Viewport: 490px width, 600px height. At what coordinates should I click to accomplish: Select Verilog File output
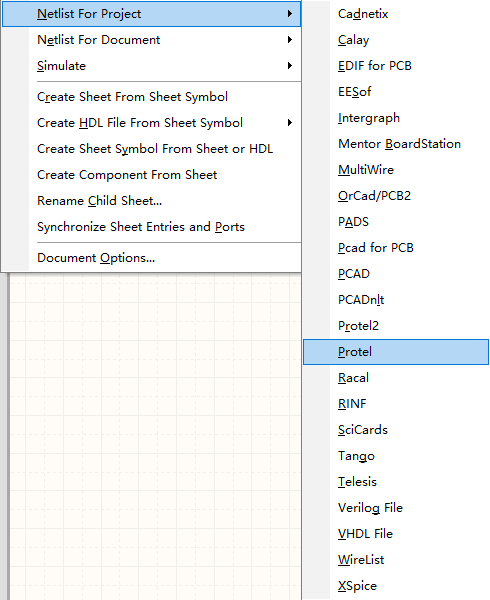tap(396, 508)
